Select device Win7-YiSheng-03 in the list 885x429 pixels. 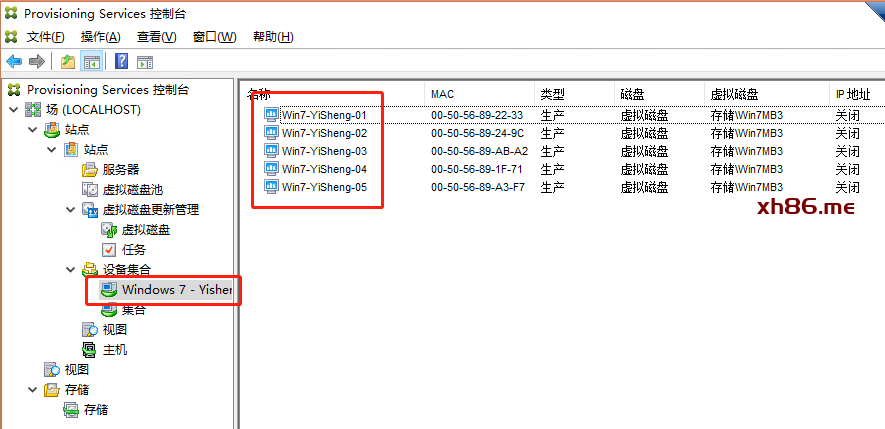[x=324, y=151]
